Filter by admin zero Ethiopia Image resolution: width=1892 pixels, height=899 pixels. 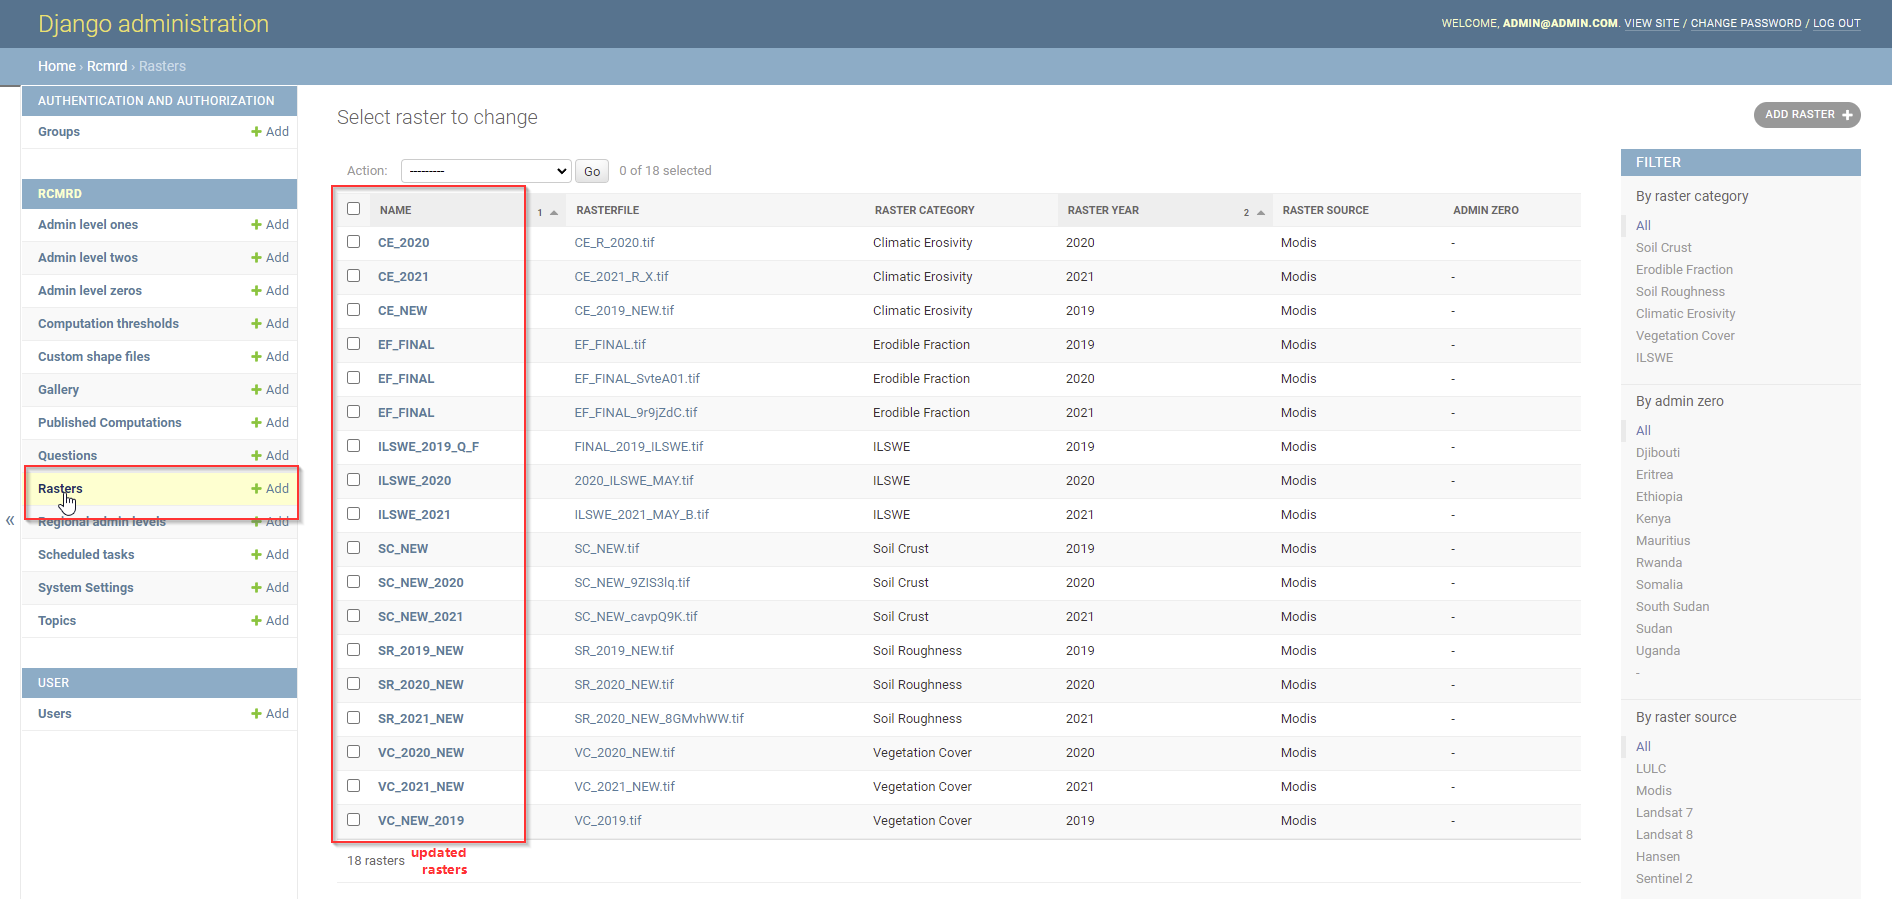click(x=1659, y=497)
